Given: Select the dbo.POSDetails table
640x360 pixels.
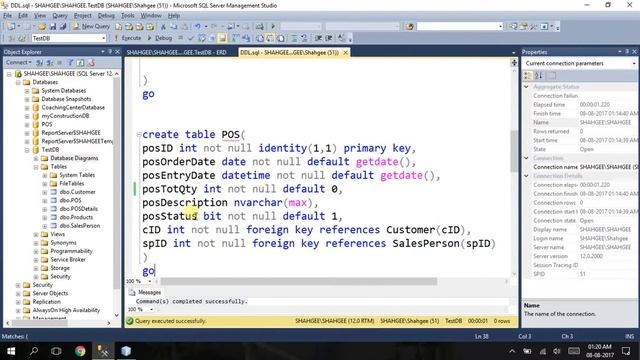Looking at the screenshot, I should coord(78,209).
